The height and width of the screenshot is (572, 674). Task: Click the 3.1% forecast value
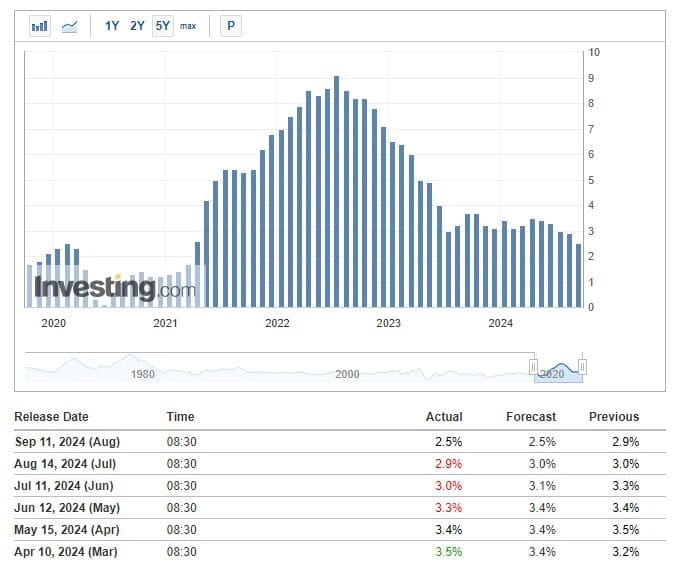542,486
